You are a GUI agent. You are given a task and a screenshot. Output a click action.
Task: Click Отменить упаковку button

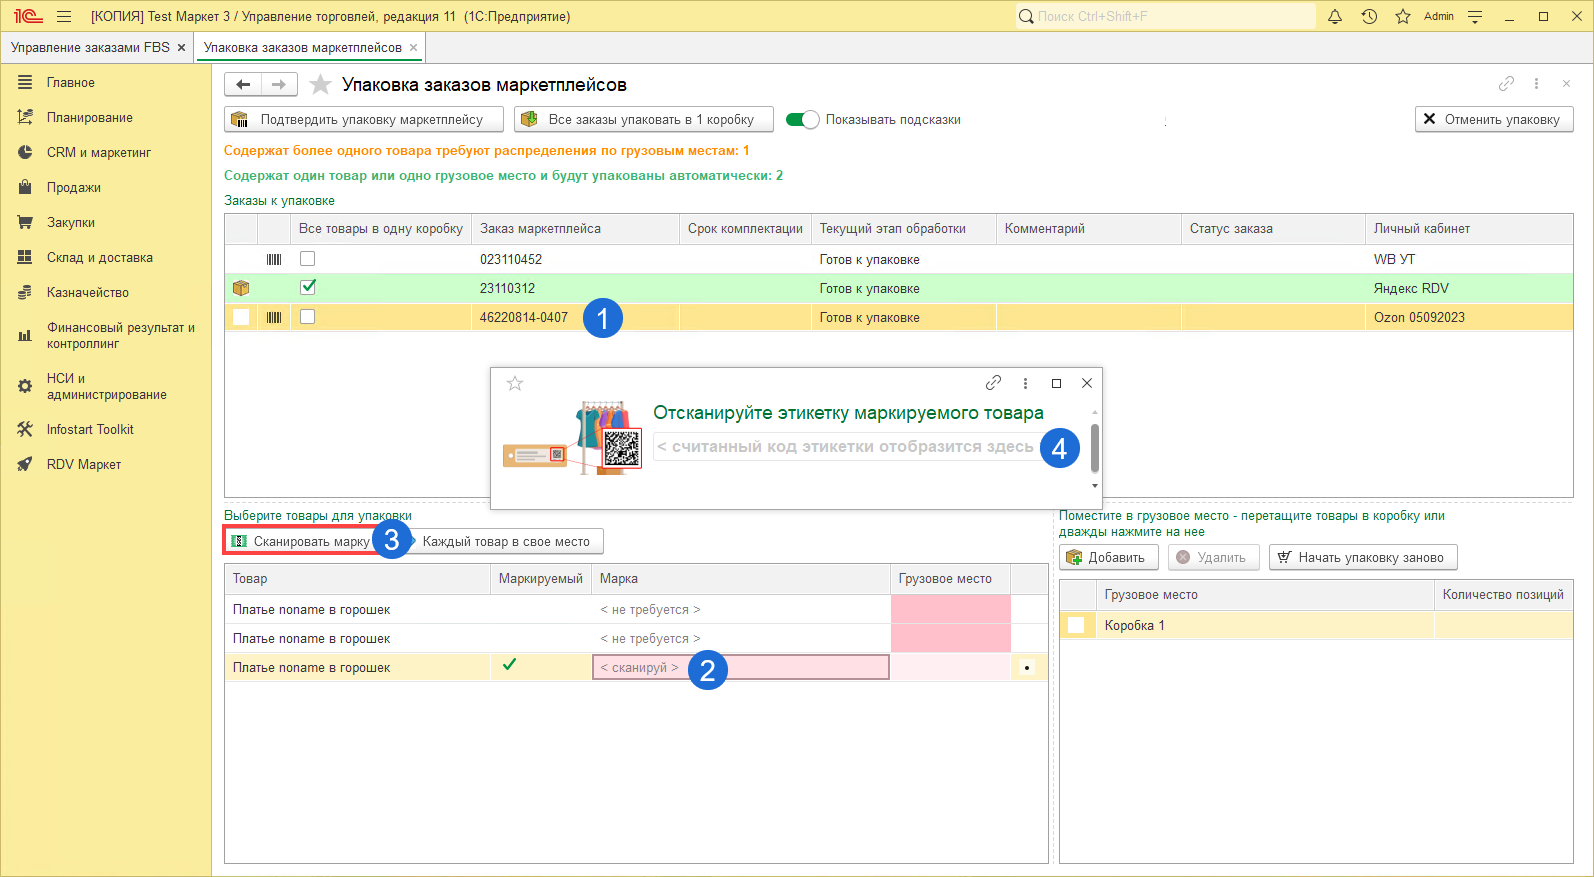[1494, 119]
